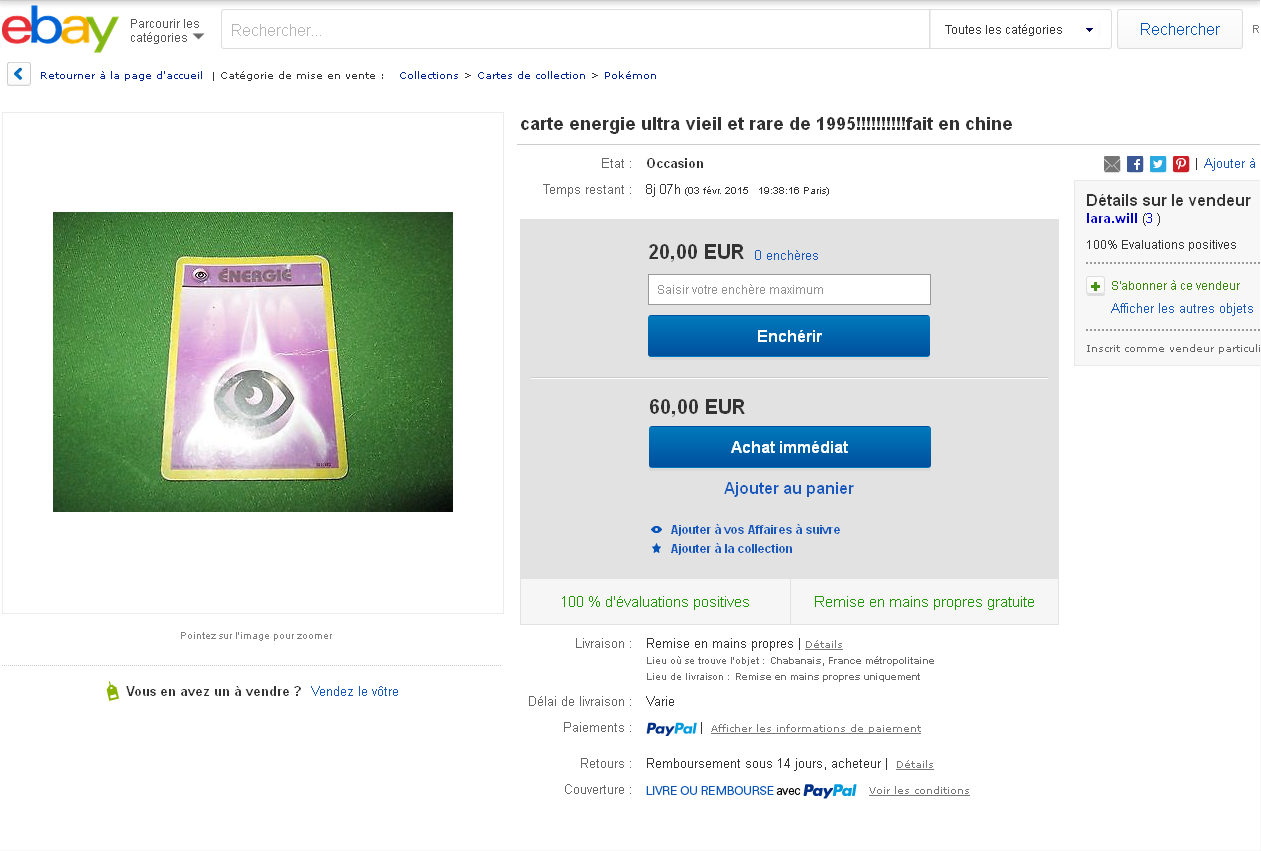Click the green price tag icon

pyautogui.click(x=113, y=691)
